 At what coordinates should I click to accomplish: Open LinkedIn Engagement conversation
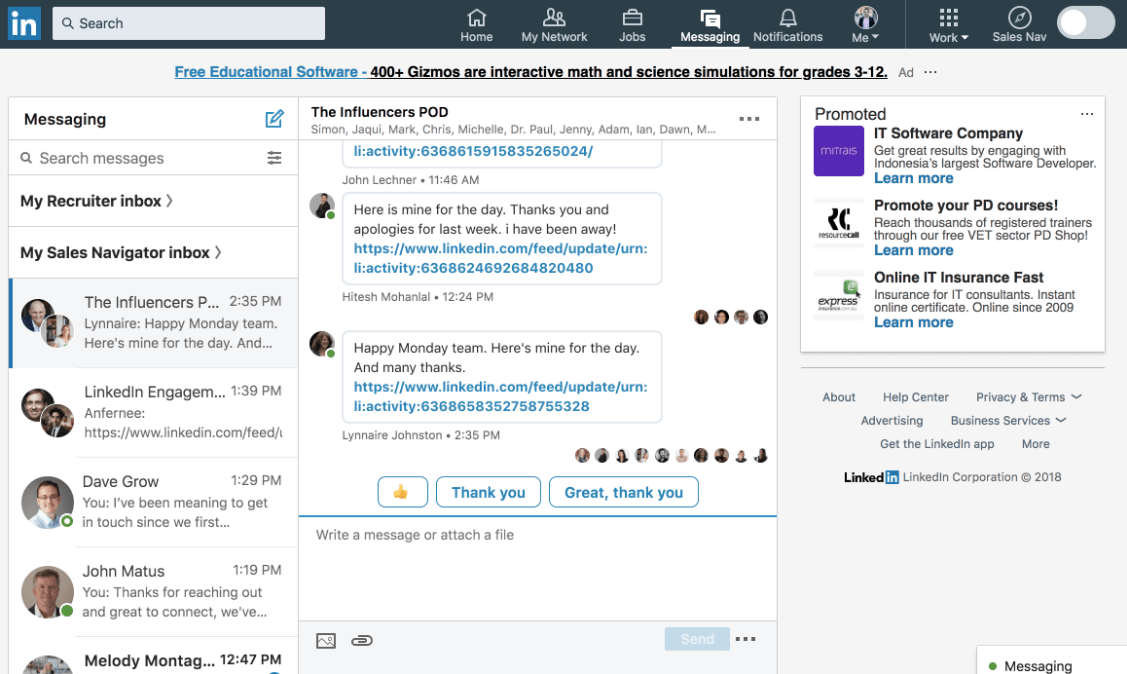(x=154, y=412)
